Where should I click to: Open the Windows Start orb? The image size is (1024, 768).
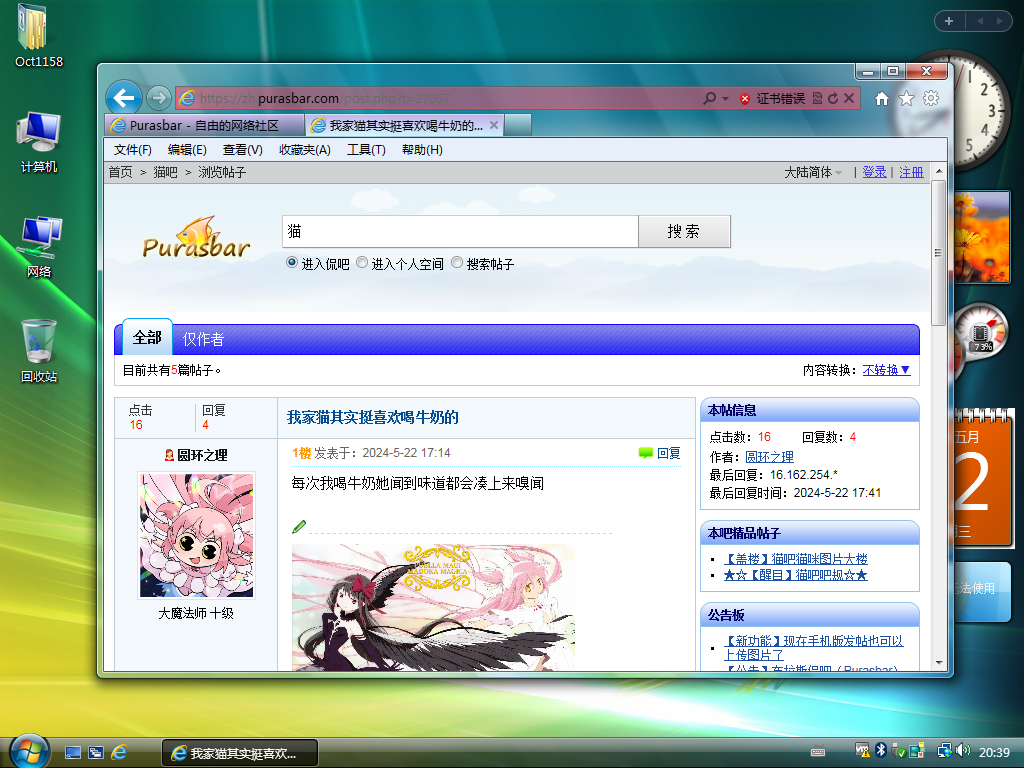[x=29, y=751]
